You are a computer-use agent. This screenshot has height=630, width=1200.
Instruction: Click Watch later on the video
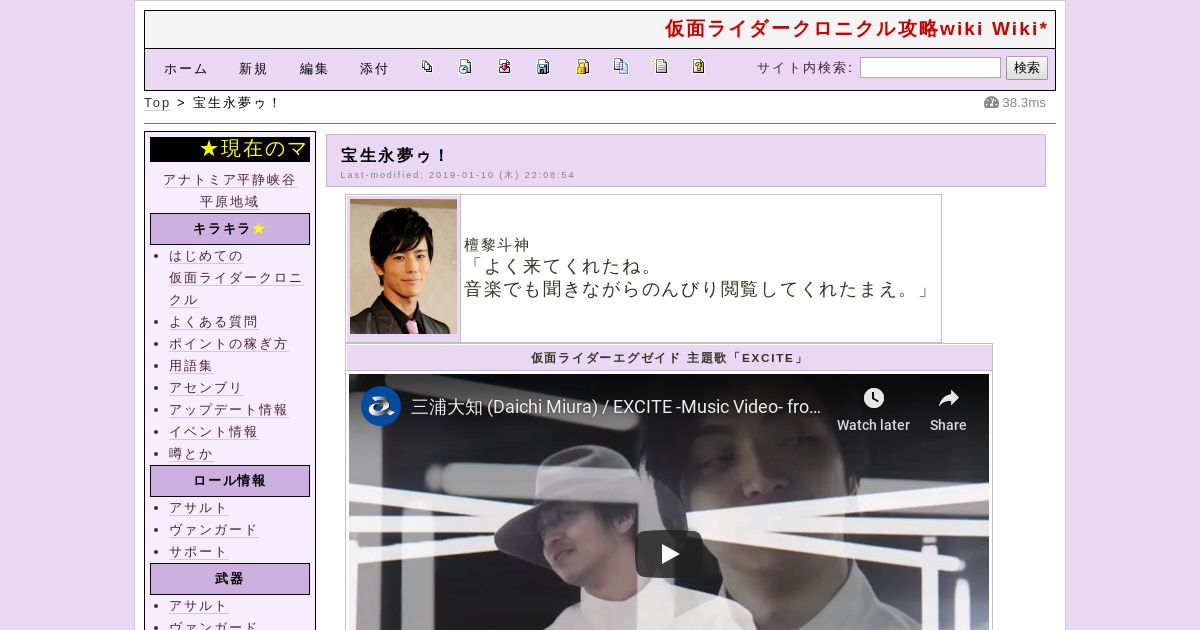click(873, 410)
